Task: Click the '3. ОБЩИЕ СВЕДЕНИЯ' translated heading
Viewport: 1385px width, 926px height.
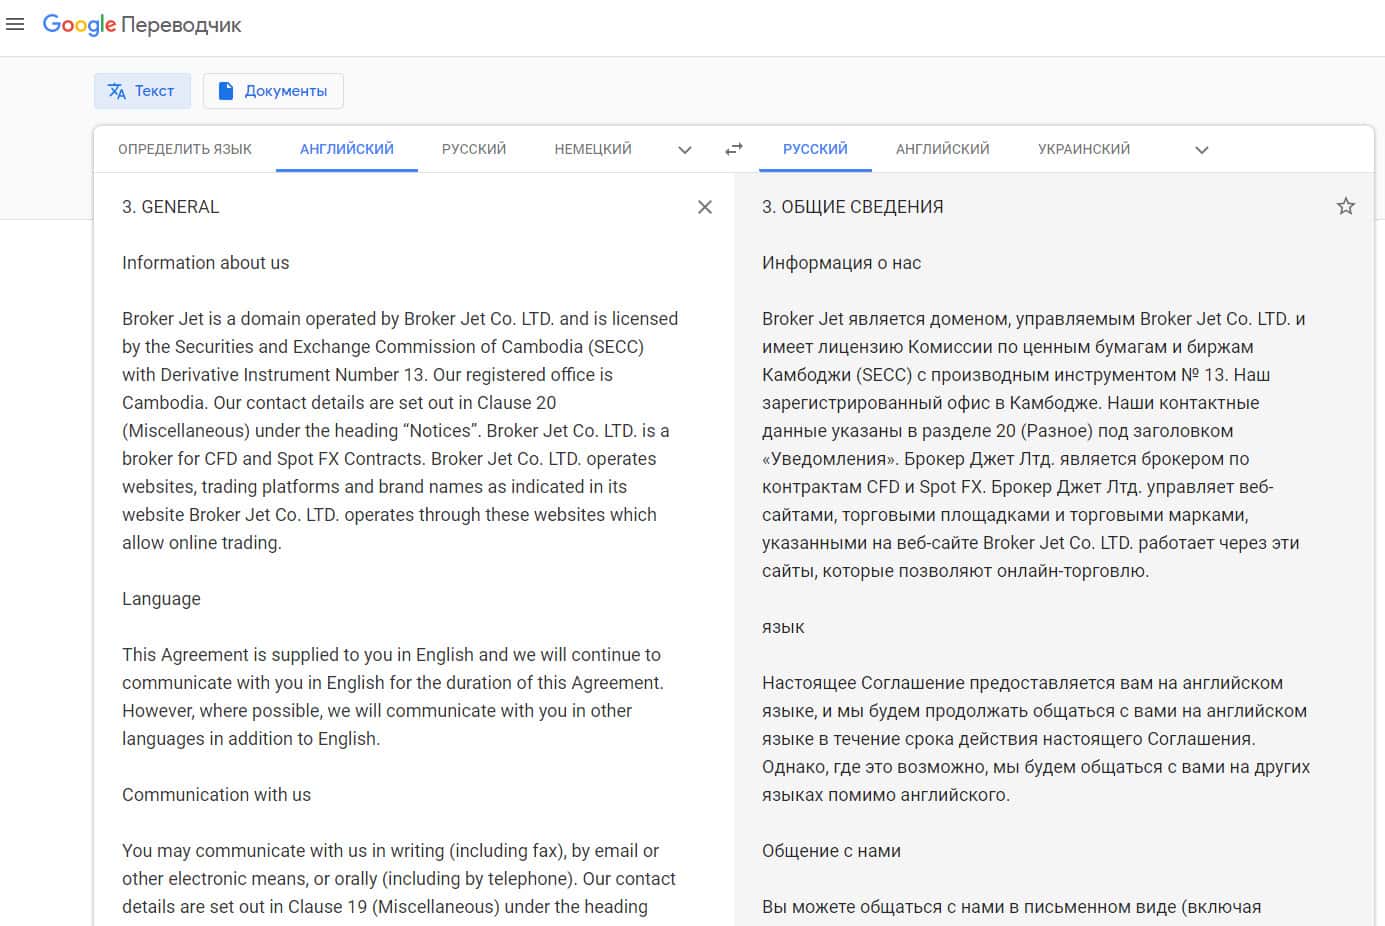Action: coord(852,207)
